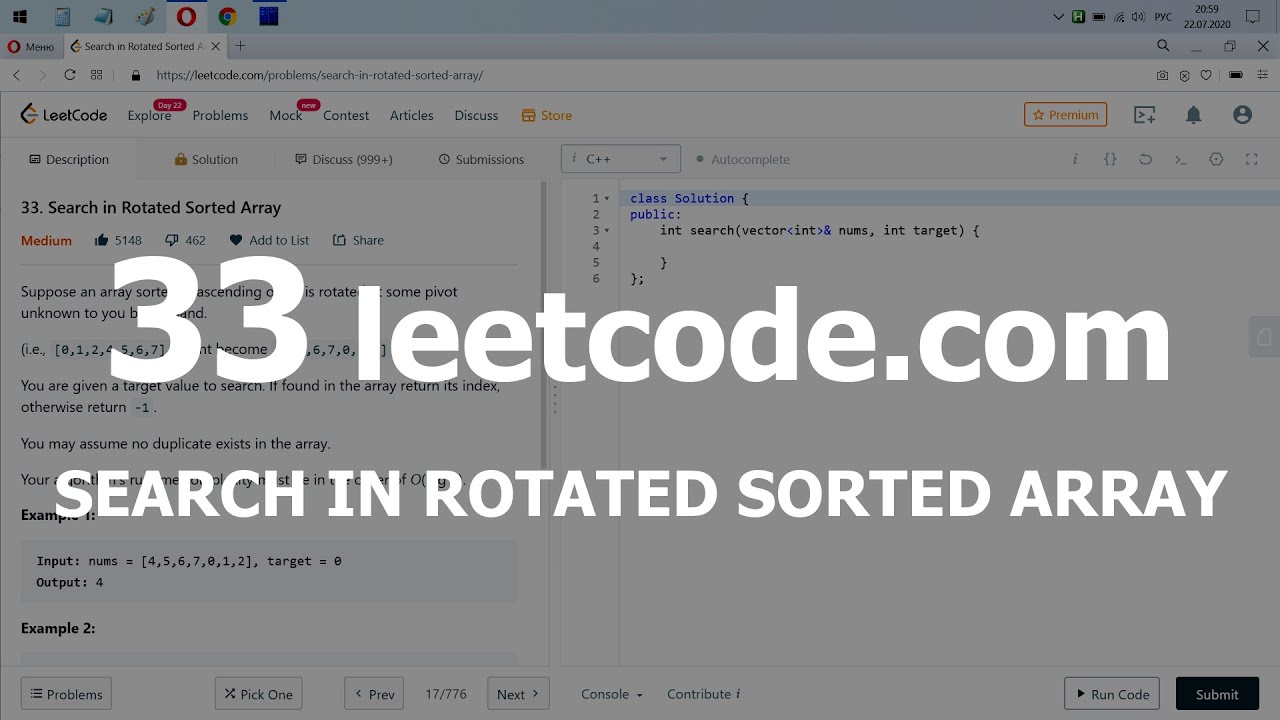Open the Contribute link
Screen dimensions: 1280x720
[703, 694]
